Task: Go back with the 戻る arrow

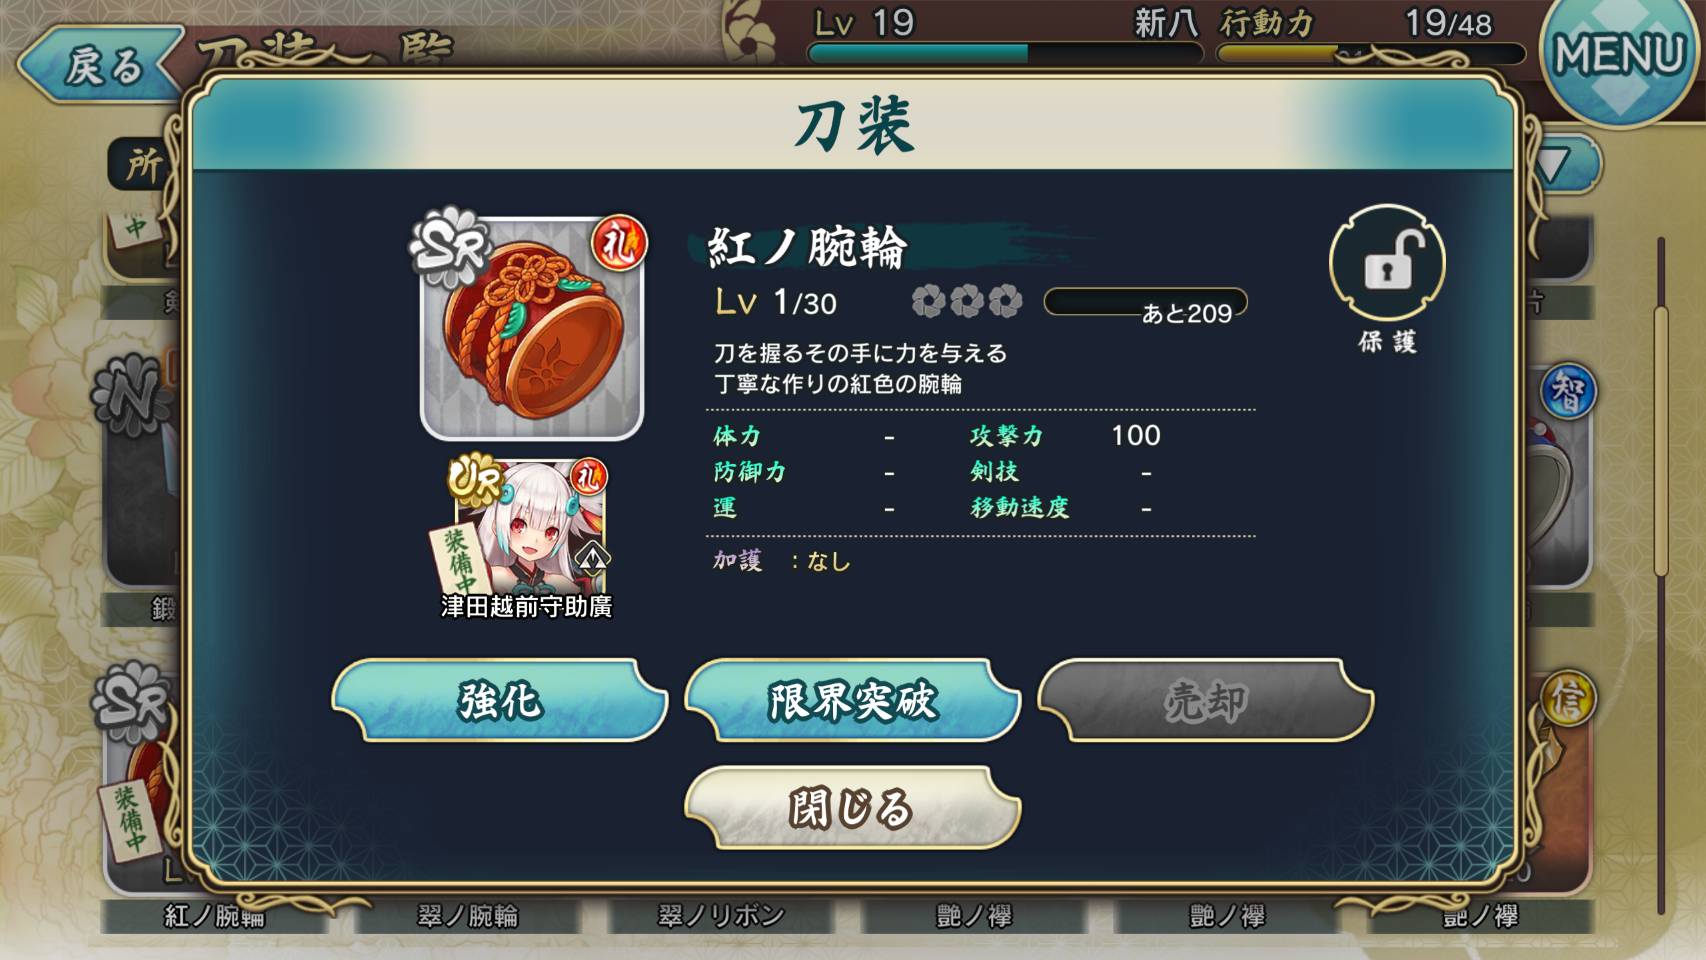Action: coord(100,66)
